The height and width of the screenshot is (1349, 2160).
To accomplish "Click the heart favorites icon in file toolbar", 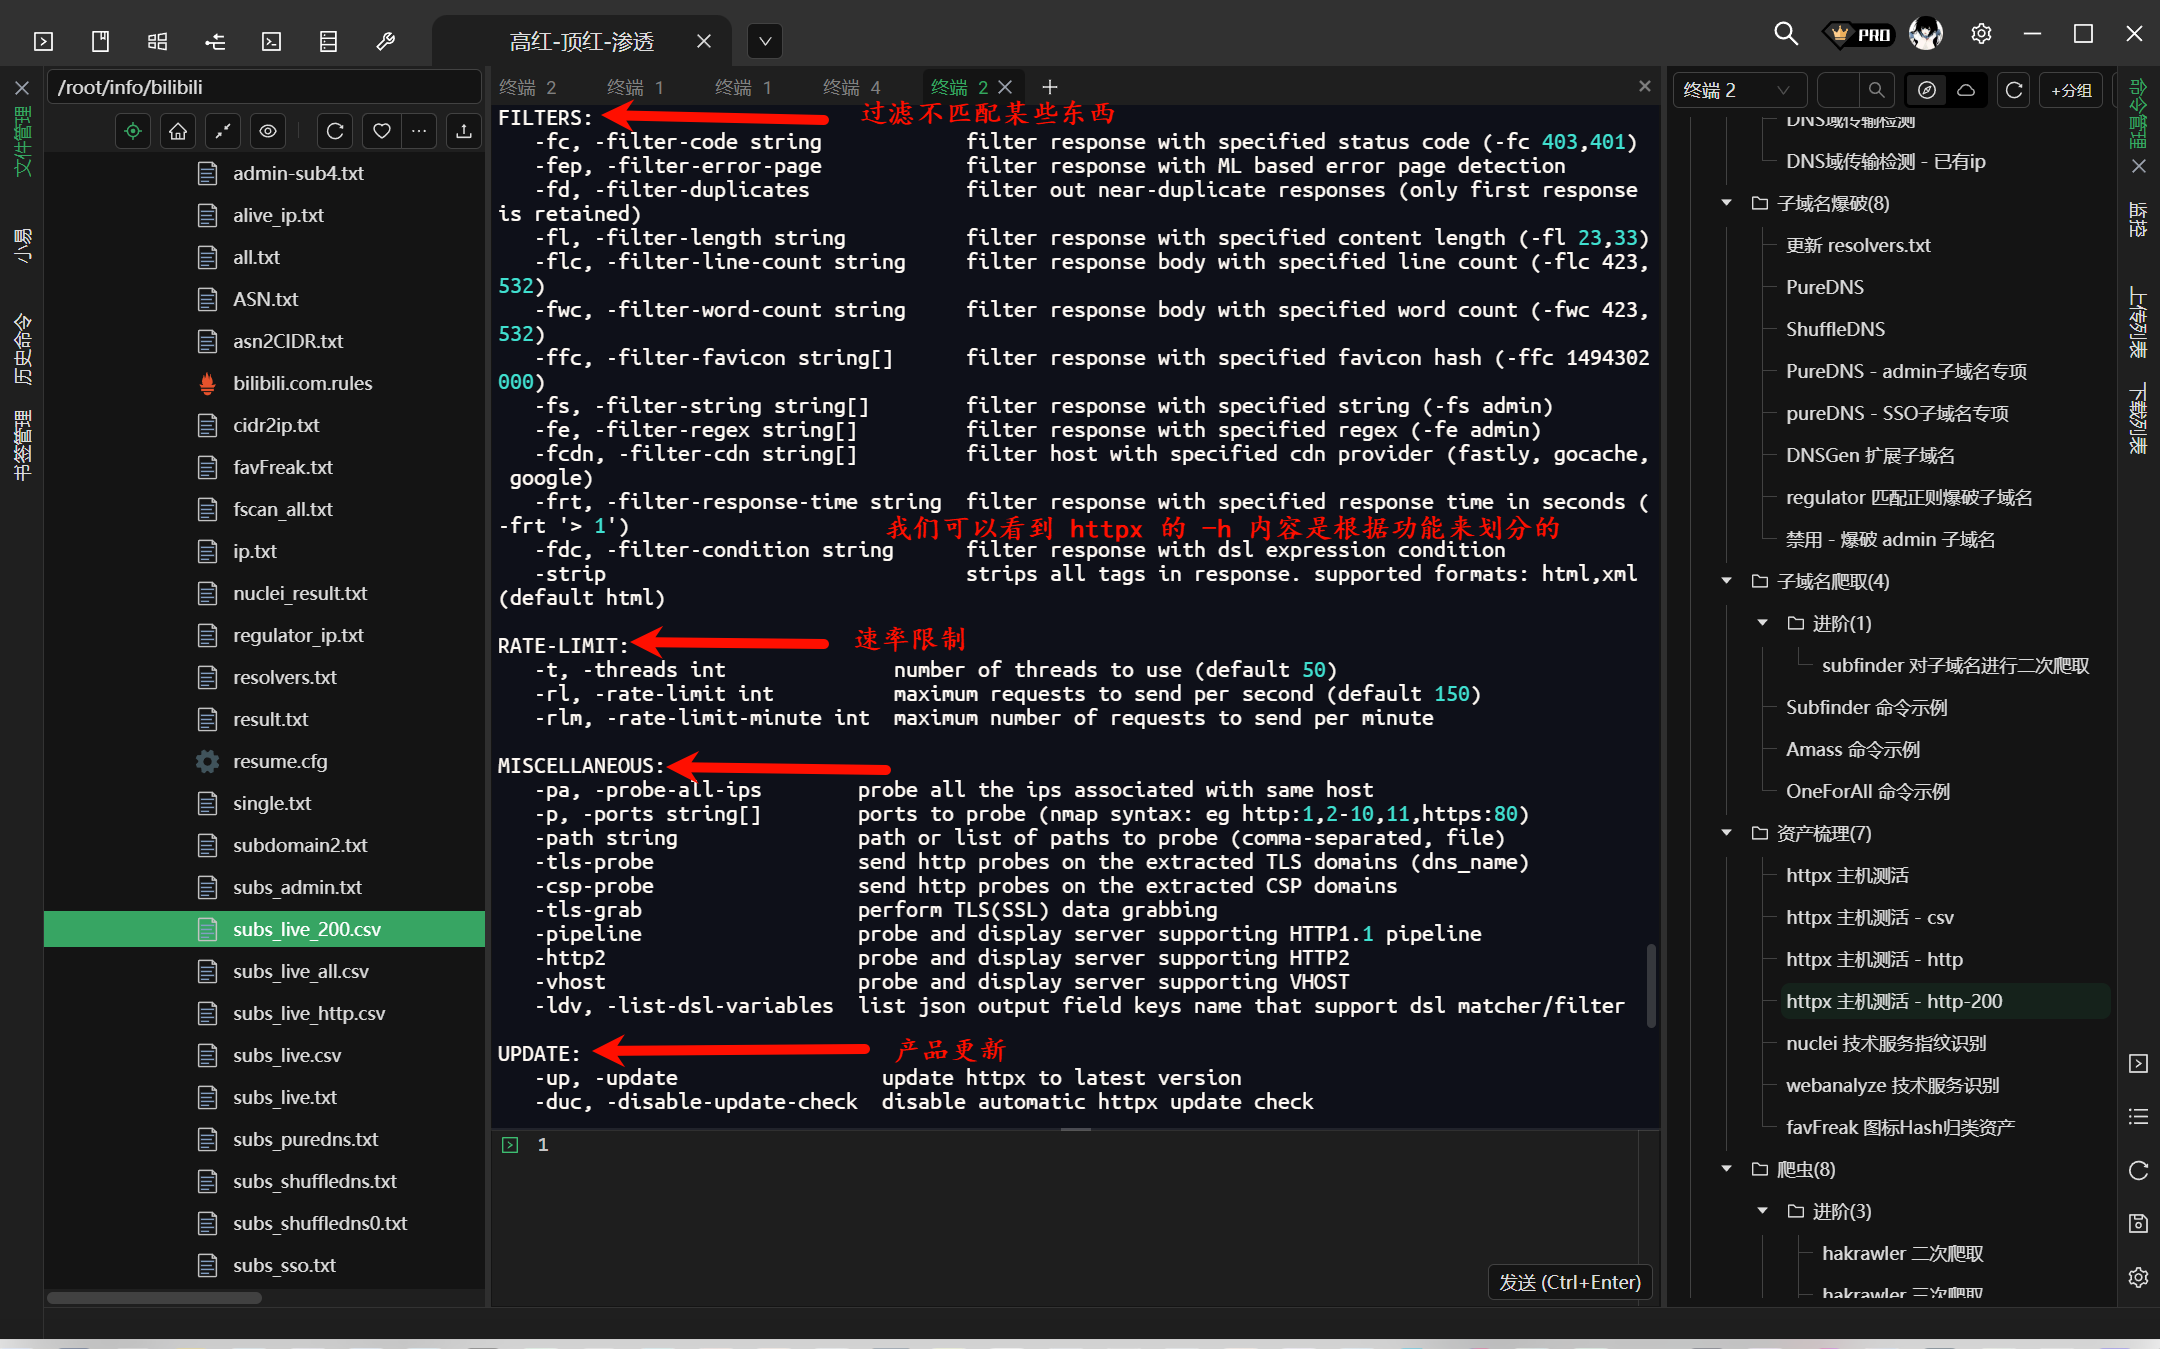I will click(381, 131).
